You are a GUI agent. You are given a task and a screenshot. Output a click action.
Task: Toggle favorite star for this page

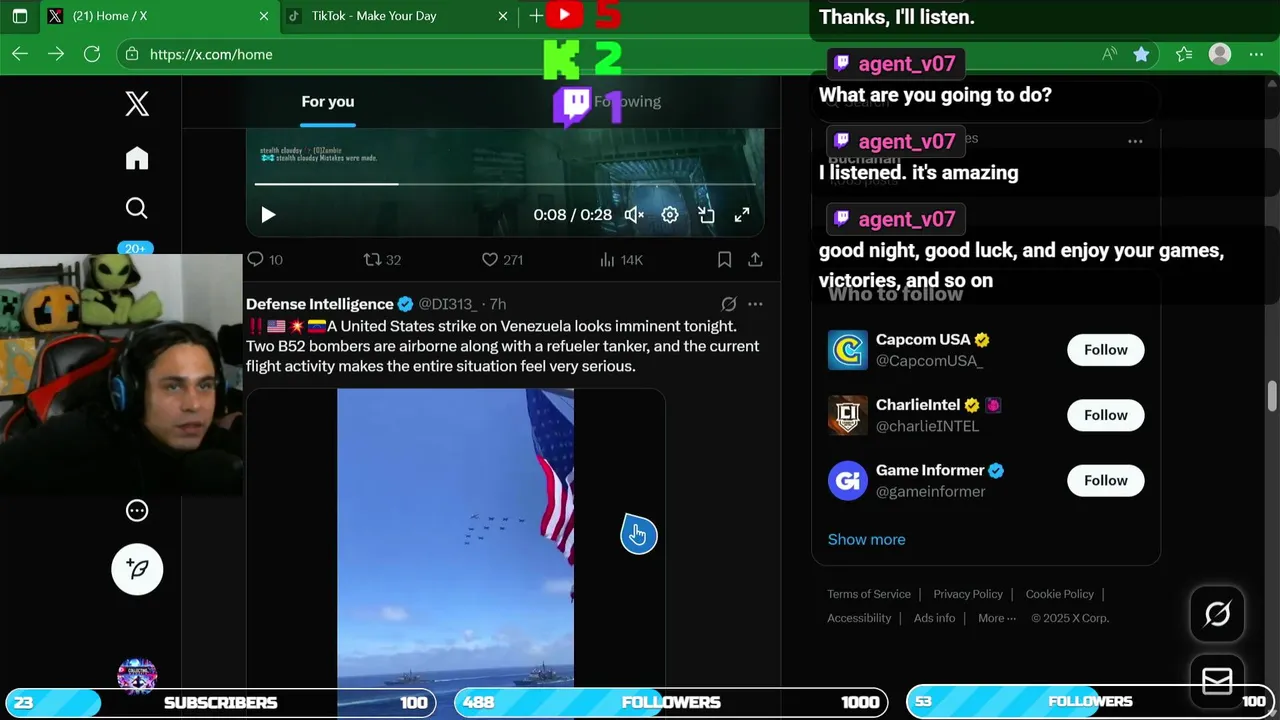1141,54
